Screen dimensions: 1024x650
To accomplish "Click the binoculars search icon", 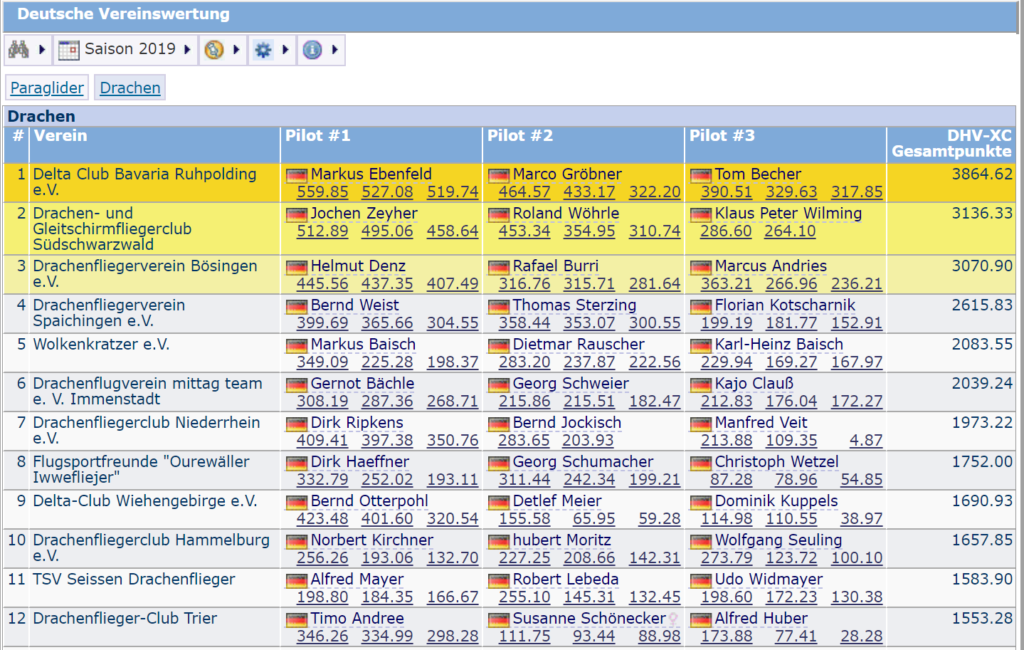I will (x=18, y=50).
